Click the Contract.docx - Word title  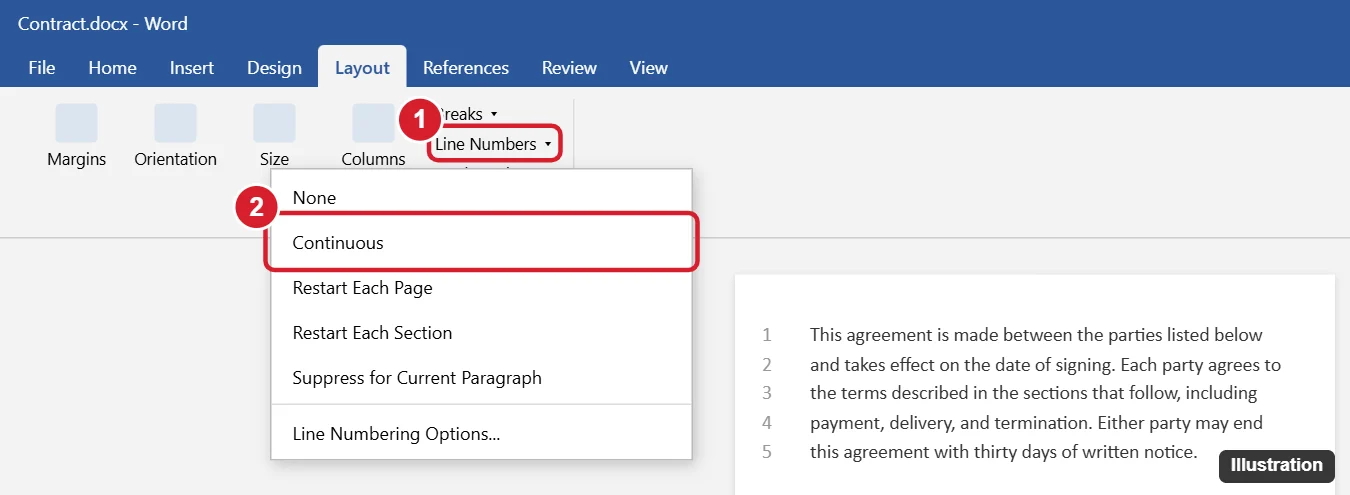click(103, 23)
